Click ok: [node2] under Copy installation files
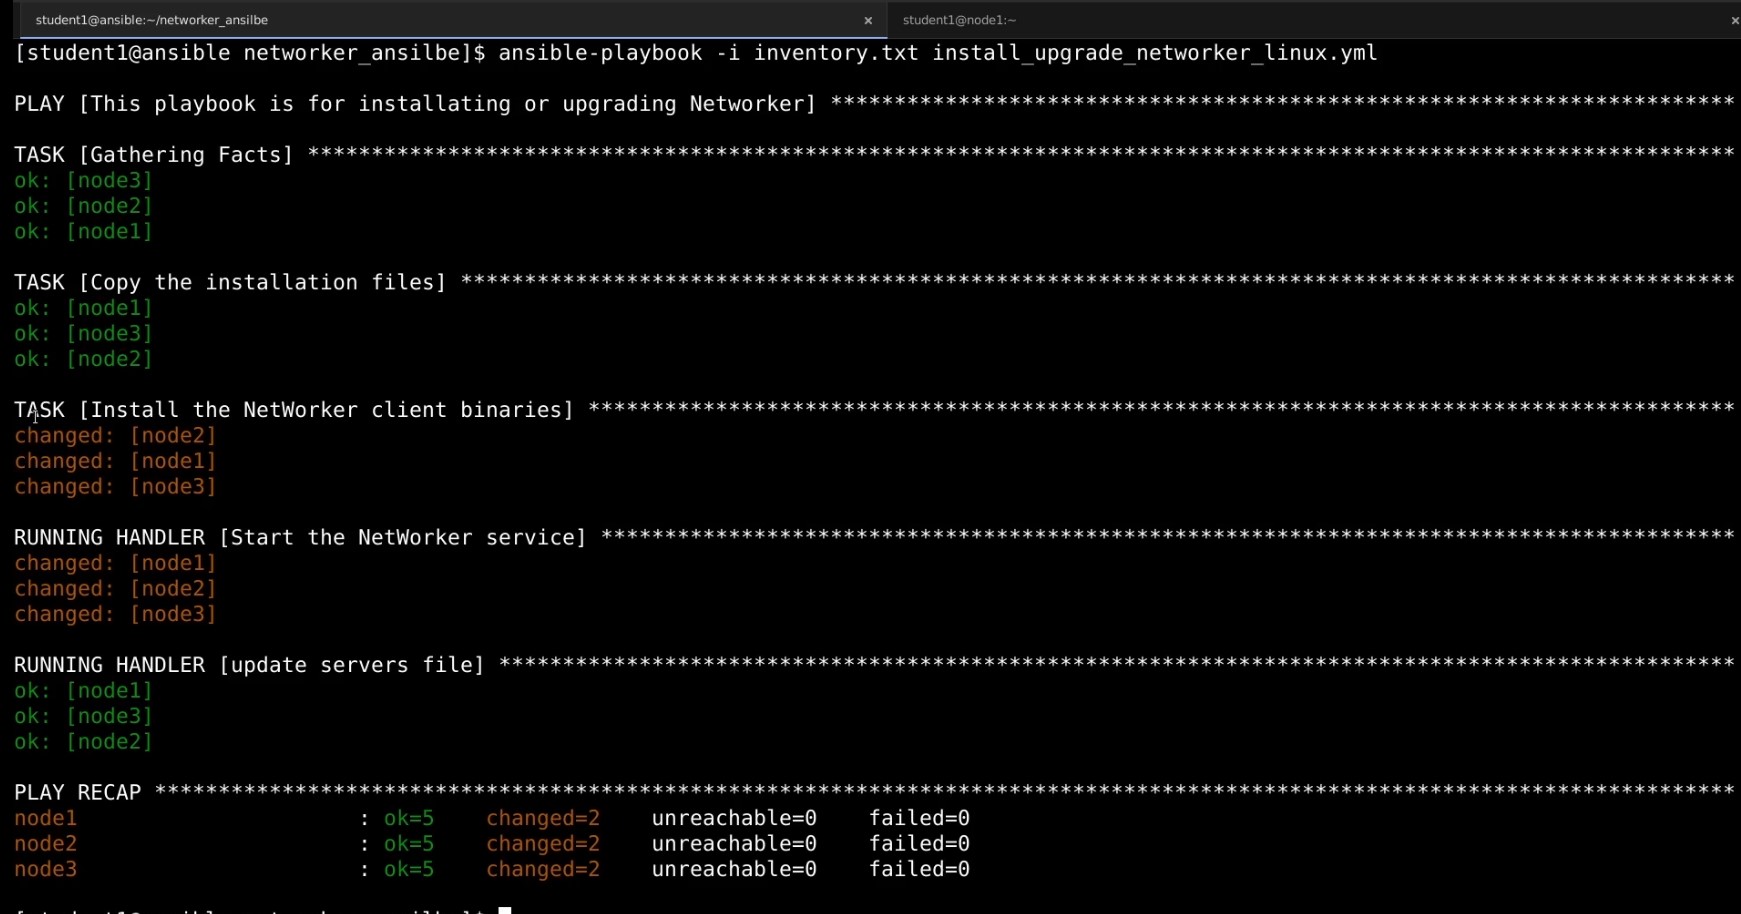Screen dimensions: 1741x914 [83, 359]
